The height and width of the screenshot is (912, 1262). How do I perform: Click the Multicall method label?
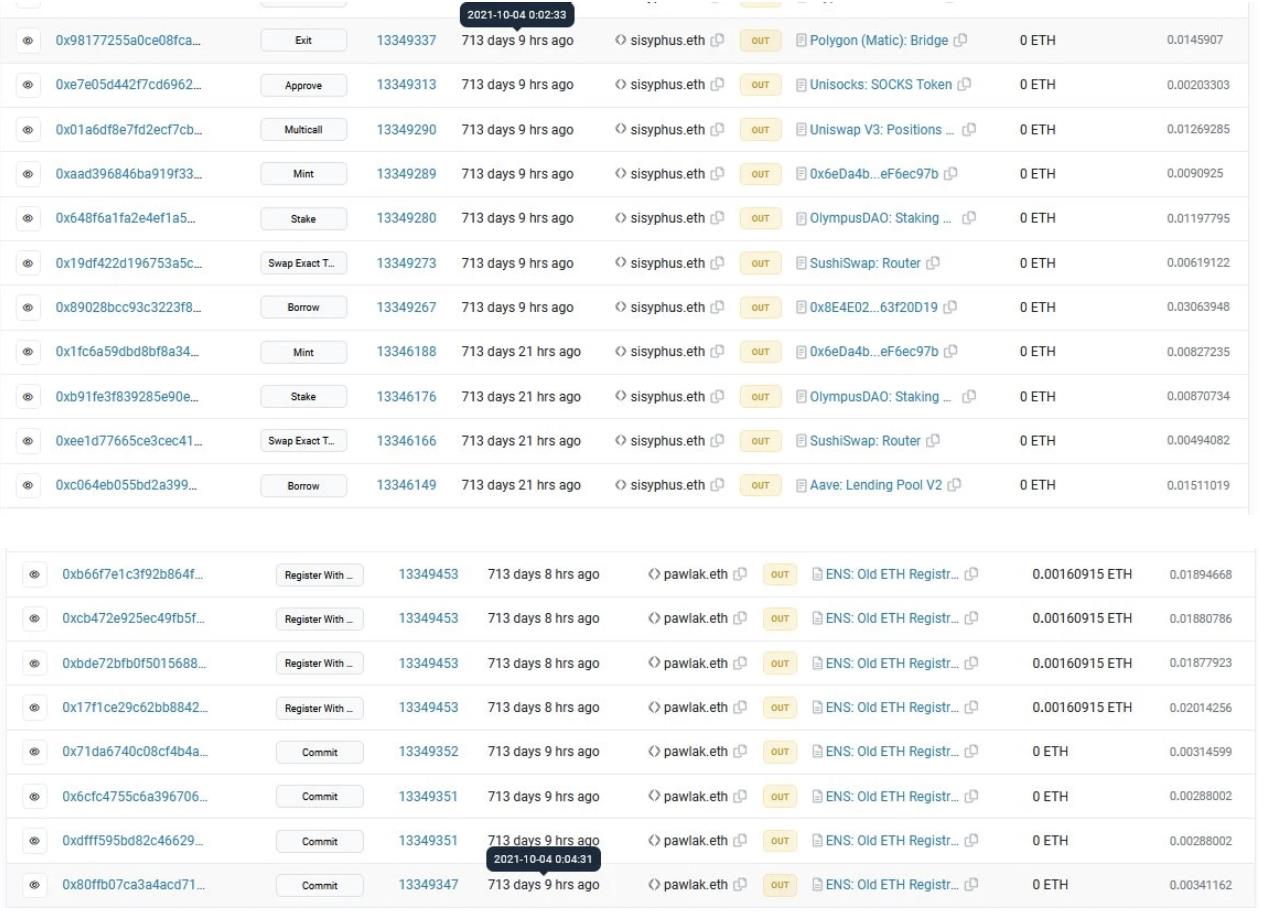(303, 130)
